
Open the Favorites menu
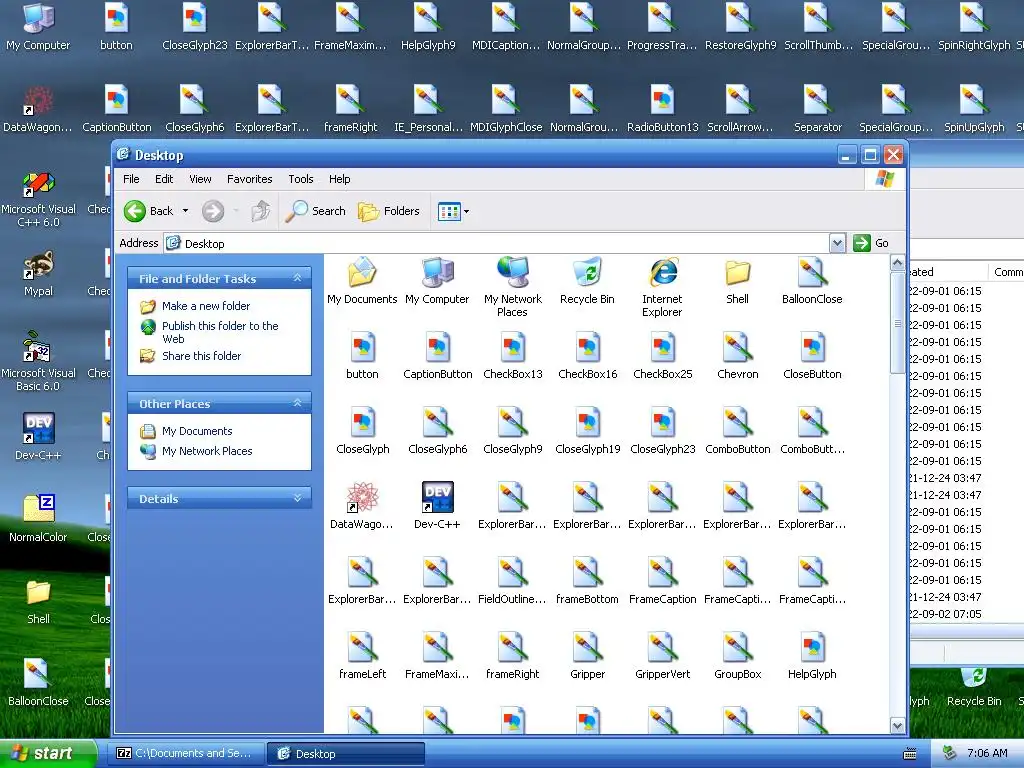tap(249, 179)
